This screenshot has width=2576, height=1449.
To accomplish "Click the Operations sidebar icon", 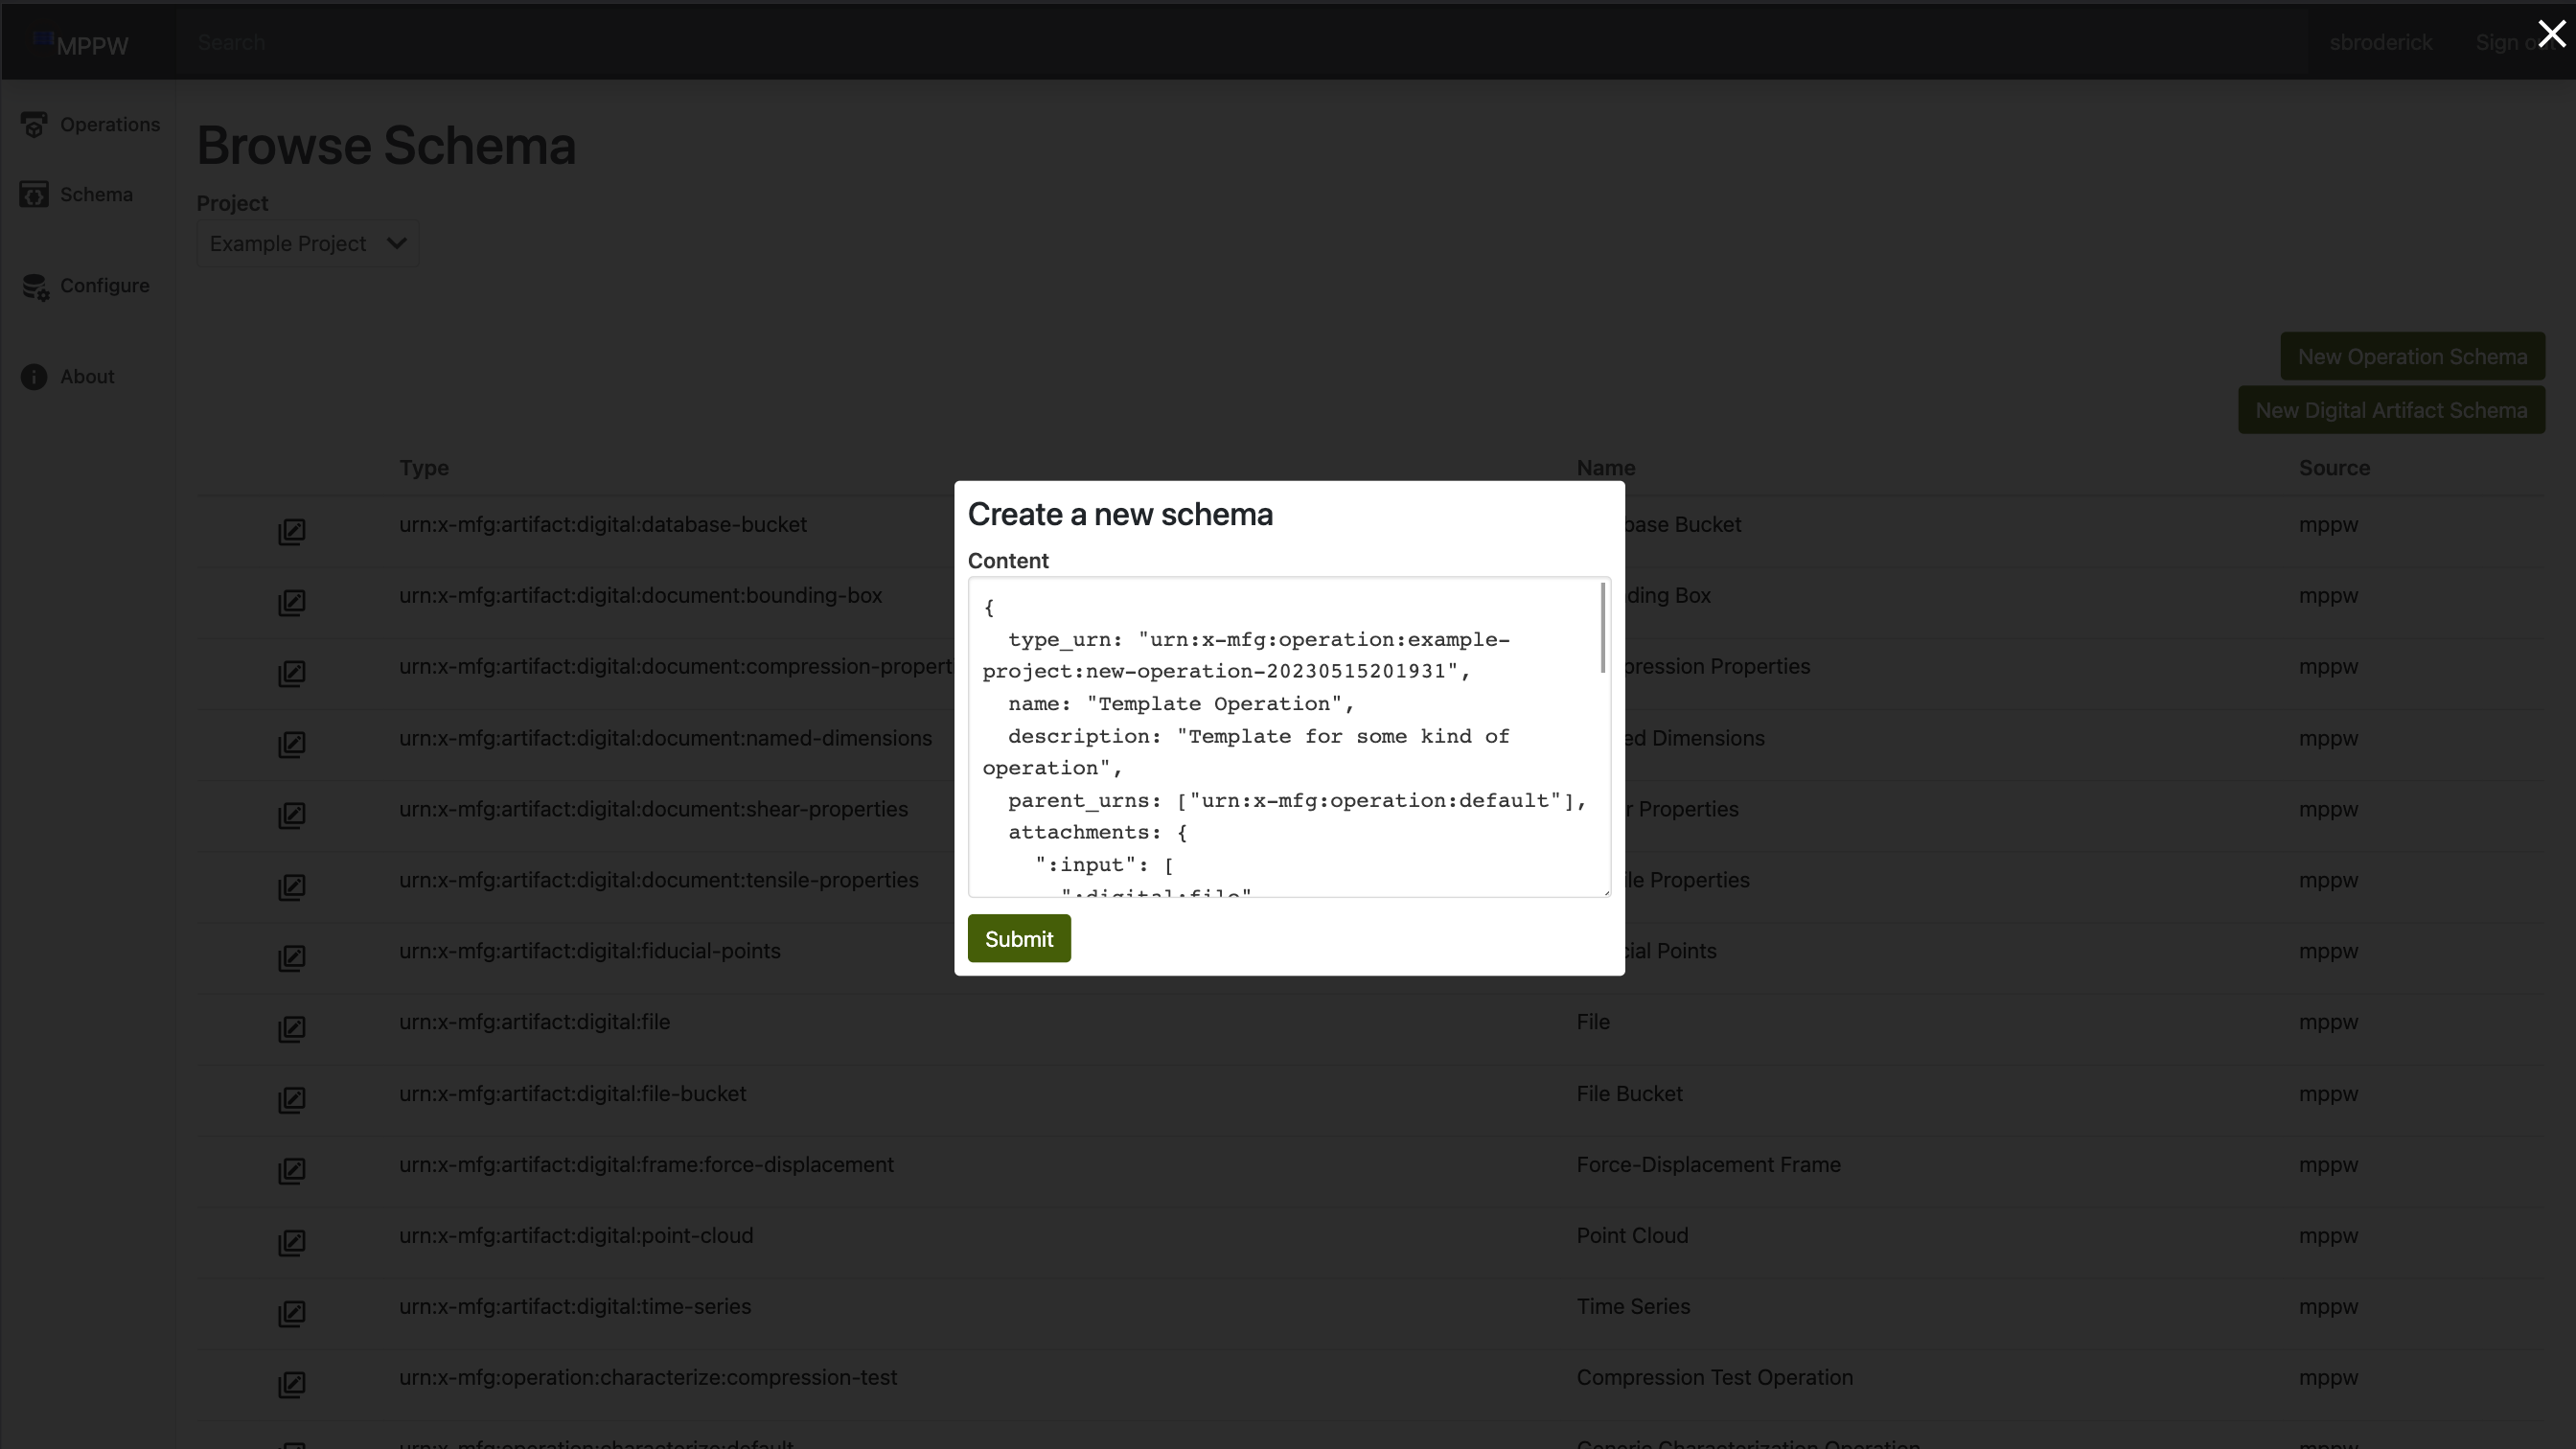I will [x=34, y=125].
